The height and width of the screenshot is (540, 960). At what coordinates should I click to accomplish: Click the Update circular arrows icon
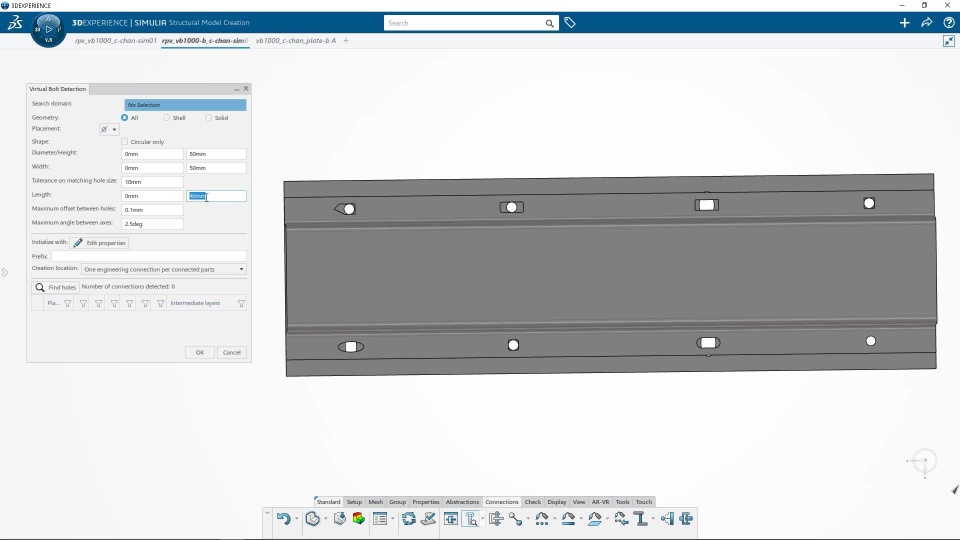coord(408,519)
